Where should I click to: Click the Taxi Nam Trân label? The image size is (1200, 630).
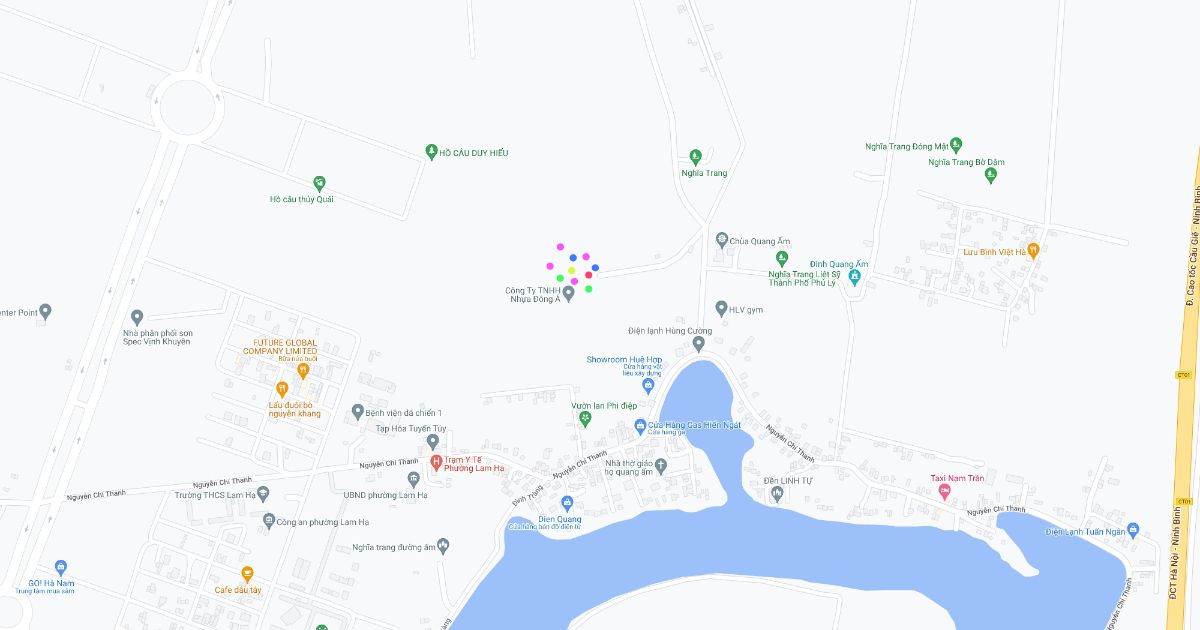click(x=957, y=478)
